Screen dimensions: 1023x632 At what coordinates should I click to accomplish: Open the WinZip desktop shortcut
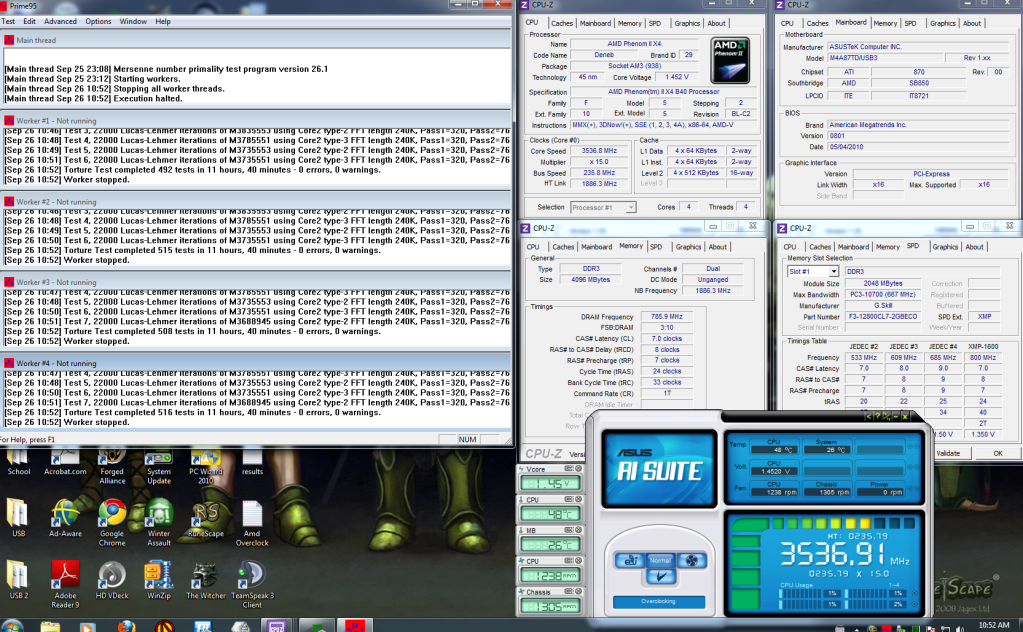159,580
